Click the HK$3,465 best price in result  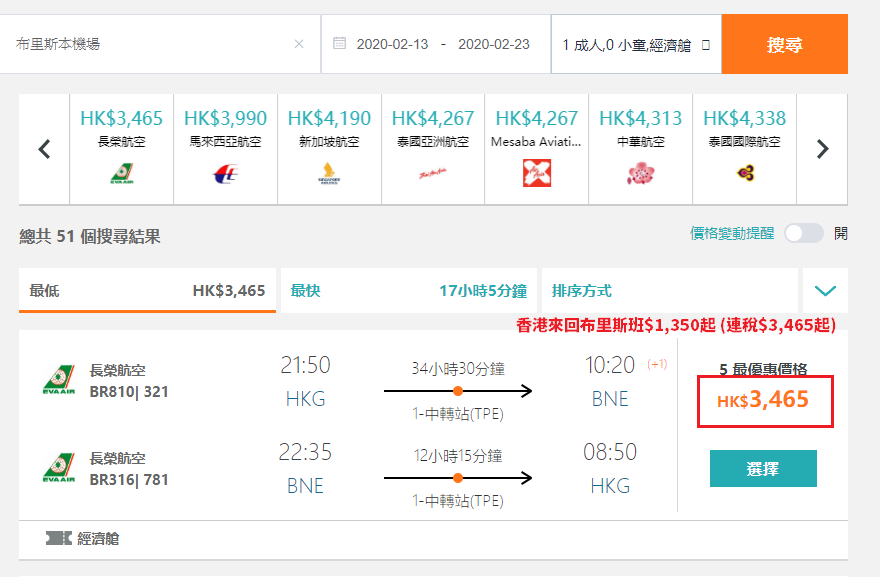tap(763, 400)
